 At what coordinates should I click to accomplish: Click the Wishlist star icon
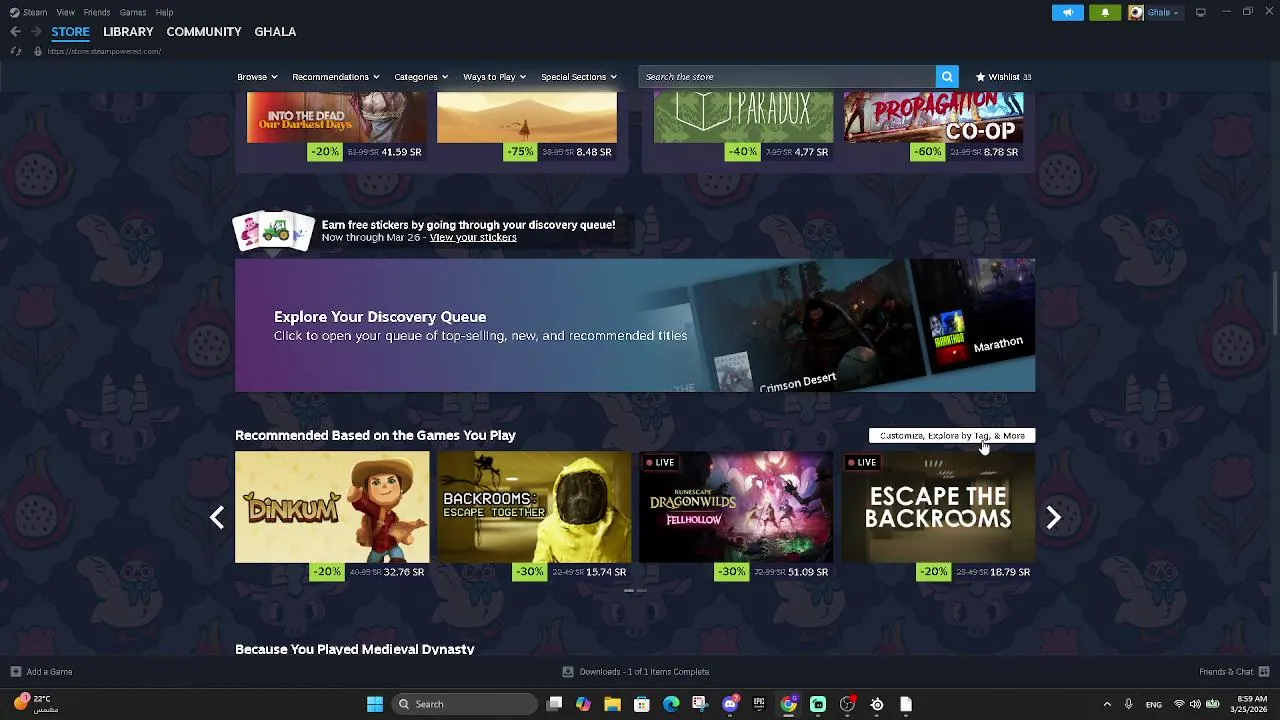[x=980, y=77]
